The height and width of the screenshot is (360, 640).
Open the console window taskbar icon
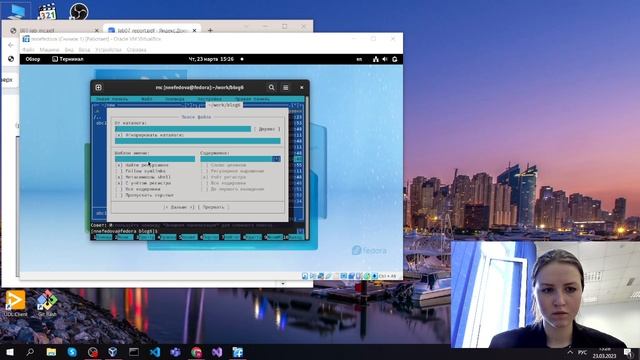[134, 352]
